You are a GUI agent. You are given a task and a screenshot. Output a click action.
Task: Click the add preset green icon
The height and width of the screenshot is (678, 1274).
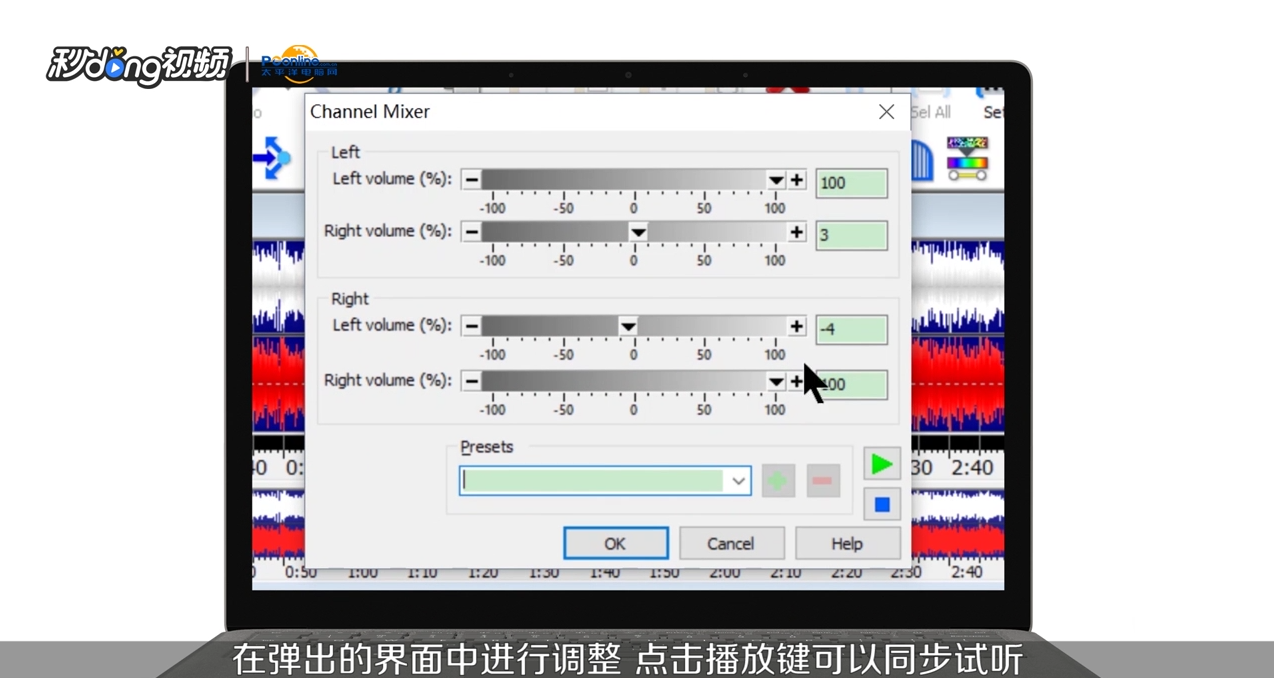pos(778,481)
